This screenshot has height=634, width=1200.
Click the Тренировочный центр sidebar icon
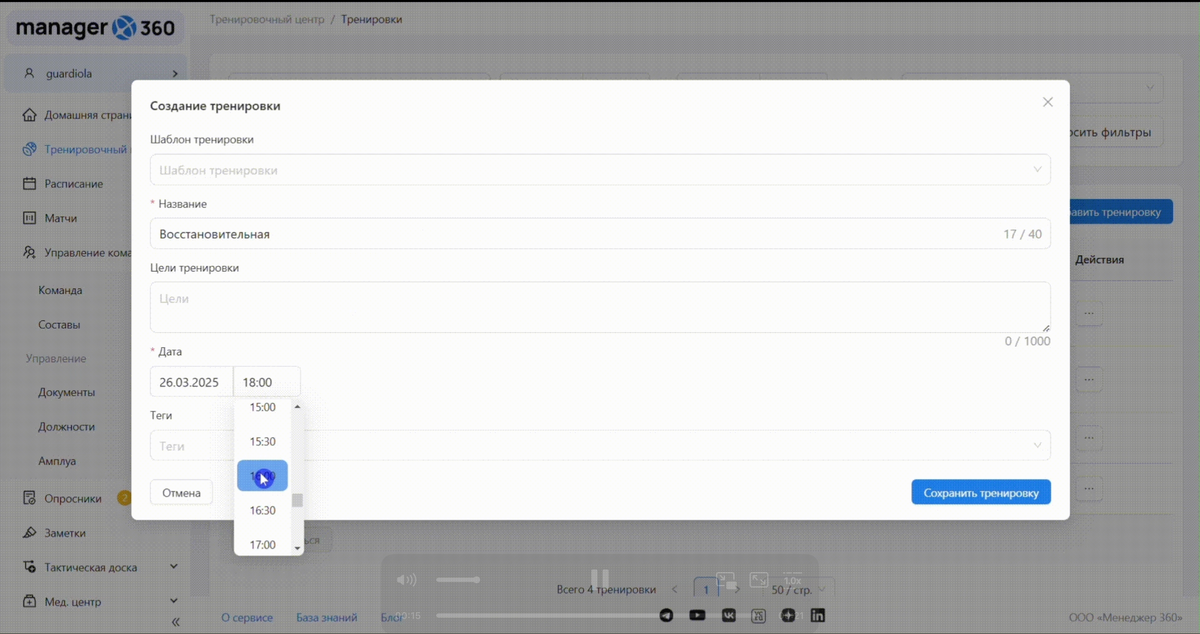(x=29, y=149)
